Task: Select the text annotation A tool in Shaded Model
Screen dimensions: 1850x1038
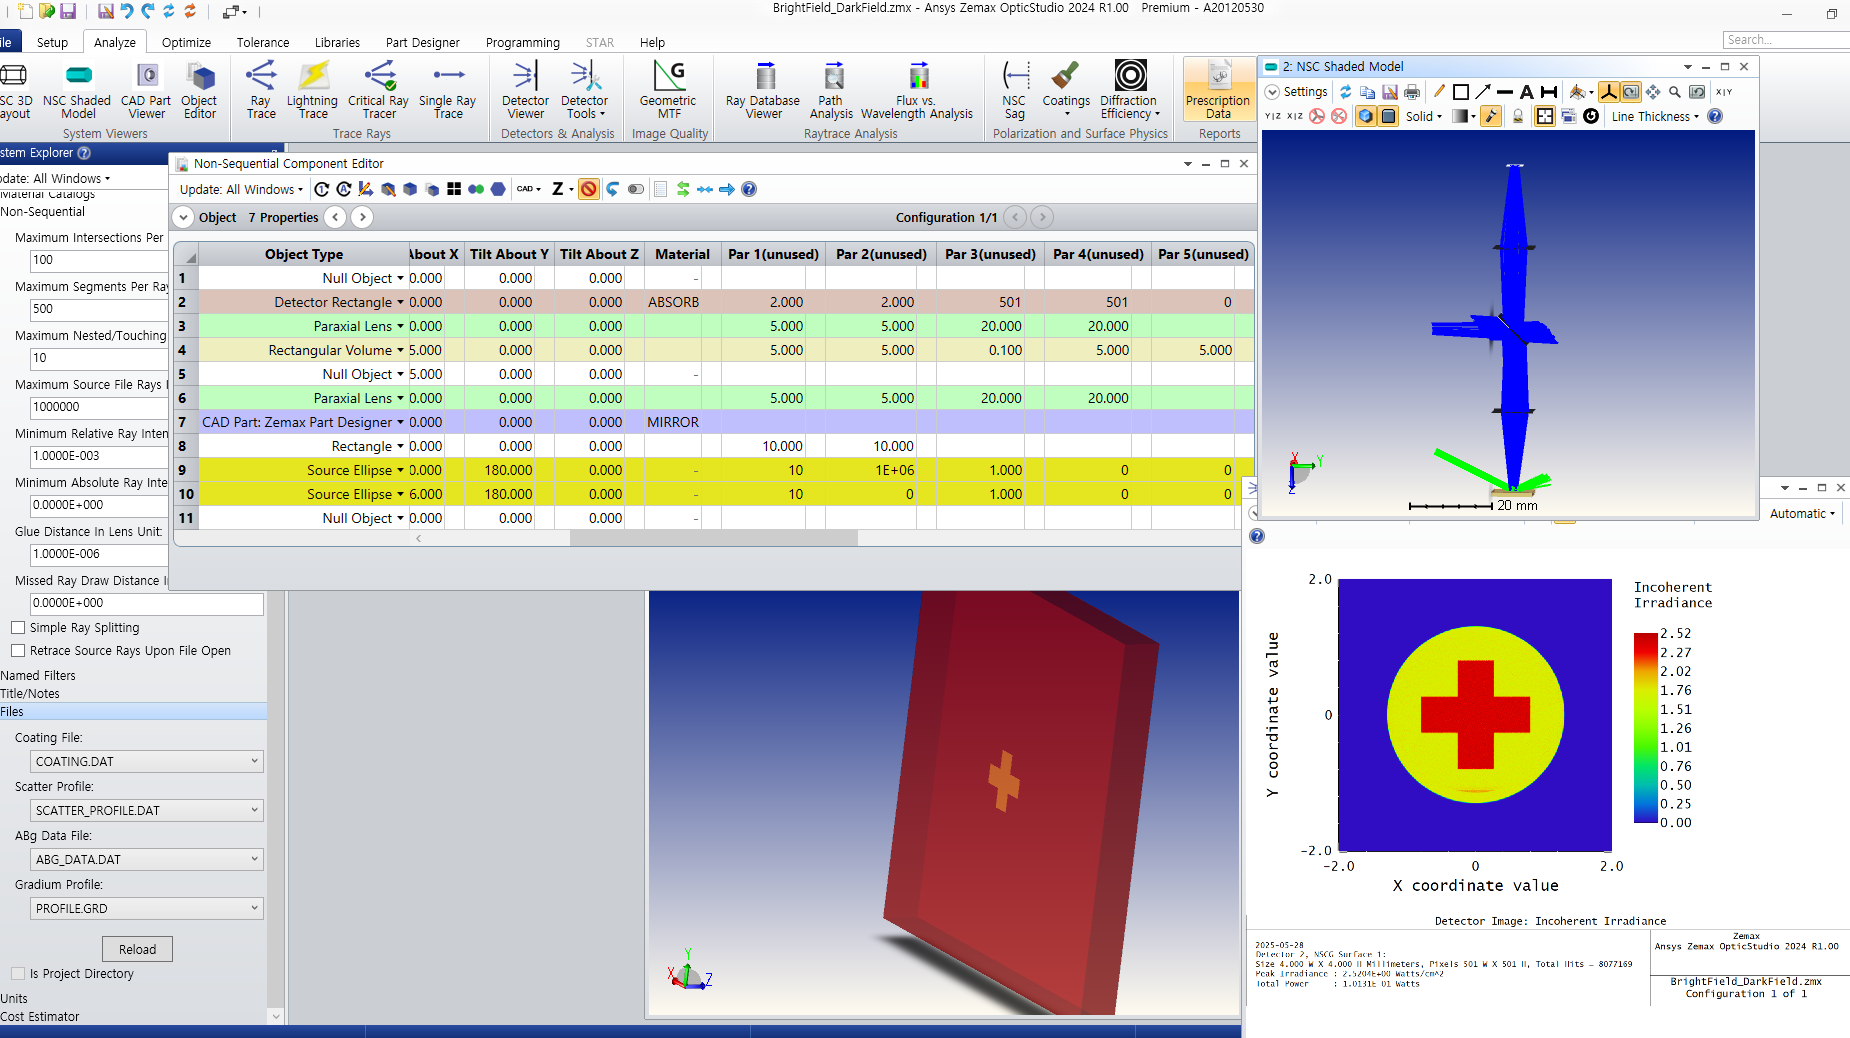Action: coord(1527,92)
